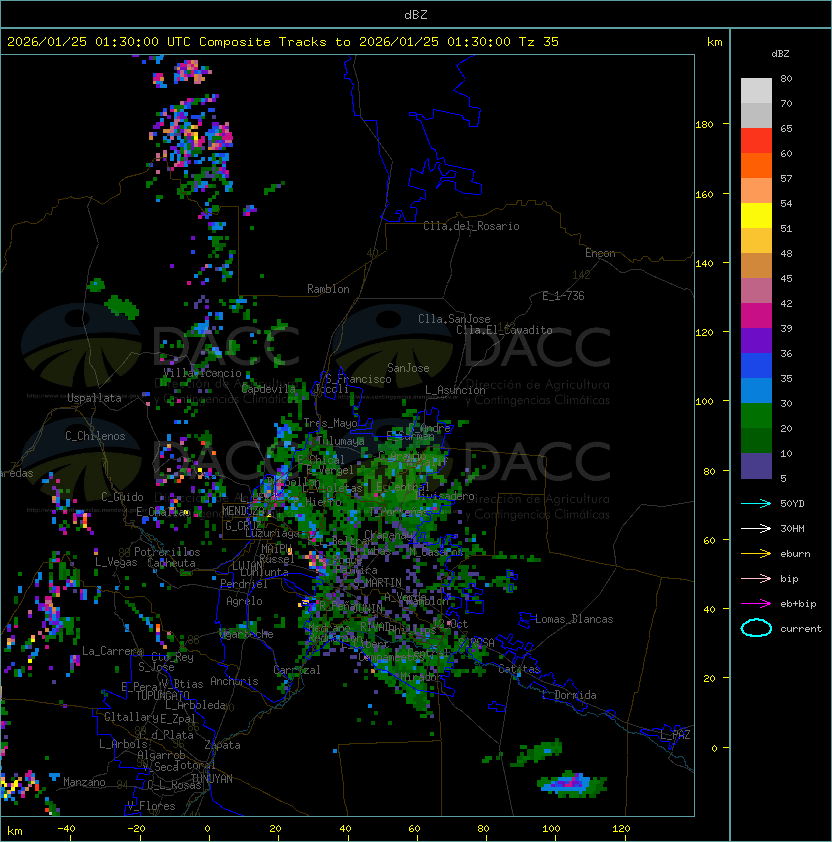Click the Anchoris map label
The width and height of the screenshot is (832, 842).
coord(234,681)
